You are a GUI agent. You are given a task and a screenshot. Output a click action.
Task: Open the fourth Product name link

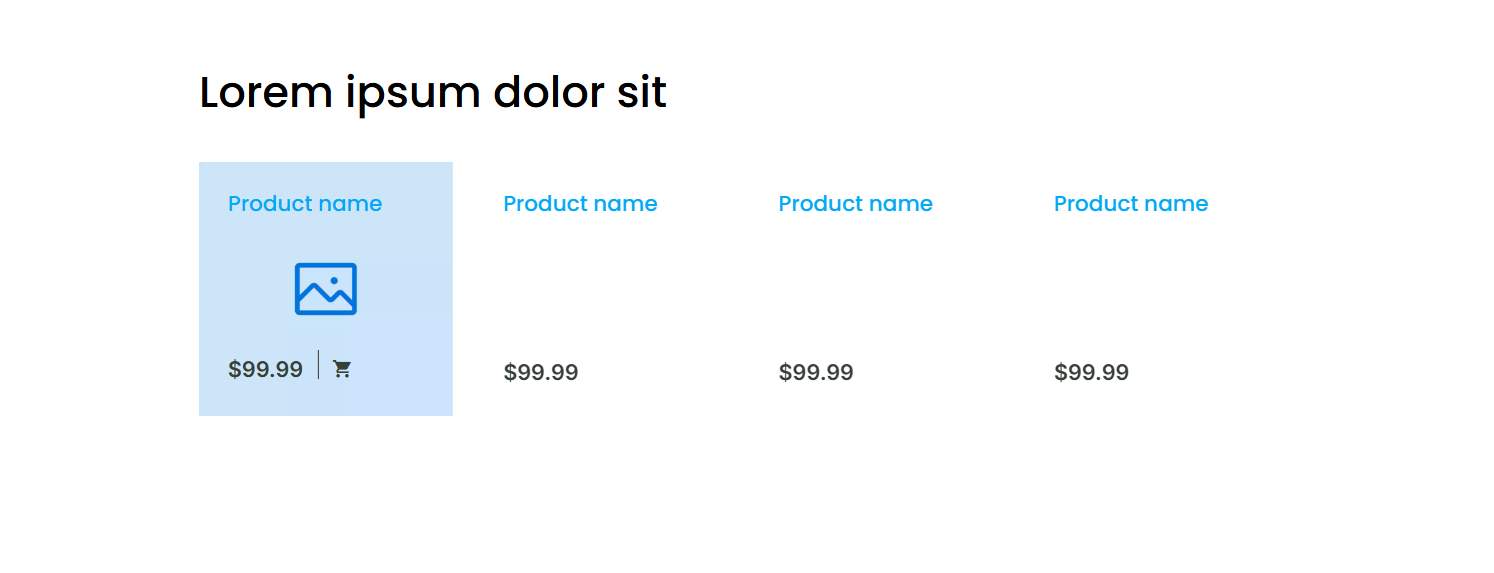(1130, 204)
